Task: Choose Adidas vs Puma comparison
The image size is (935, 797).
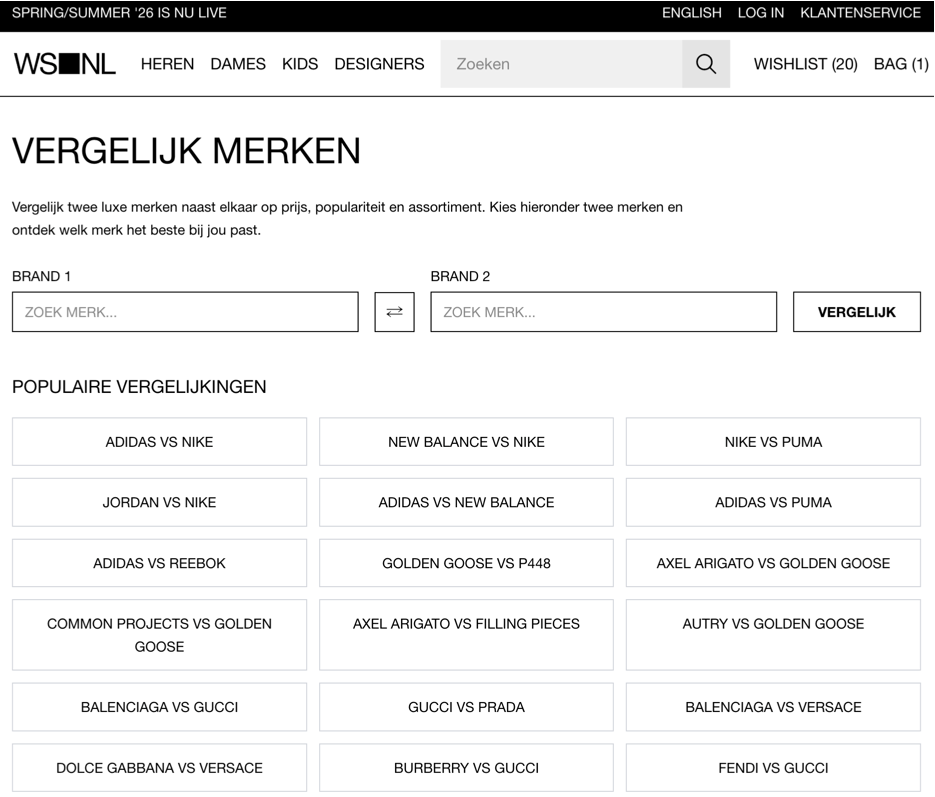Action: point(773,503)
